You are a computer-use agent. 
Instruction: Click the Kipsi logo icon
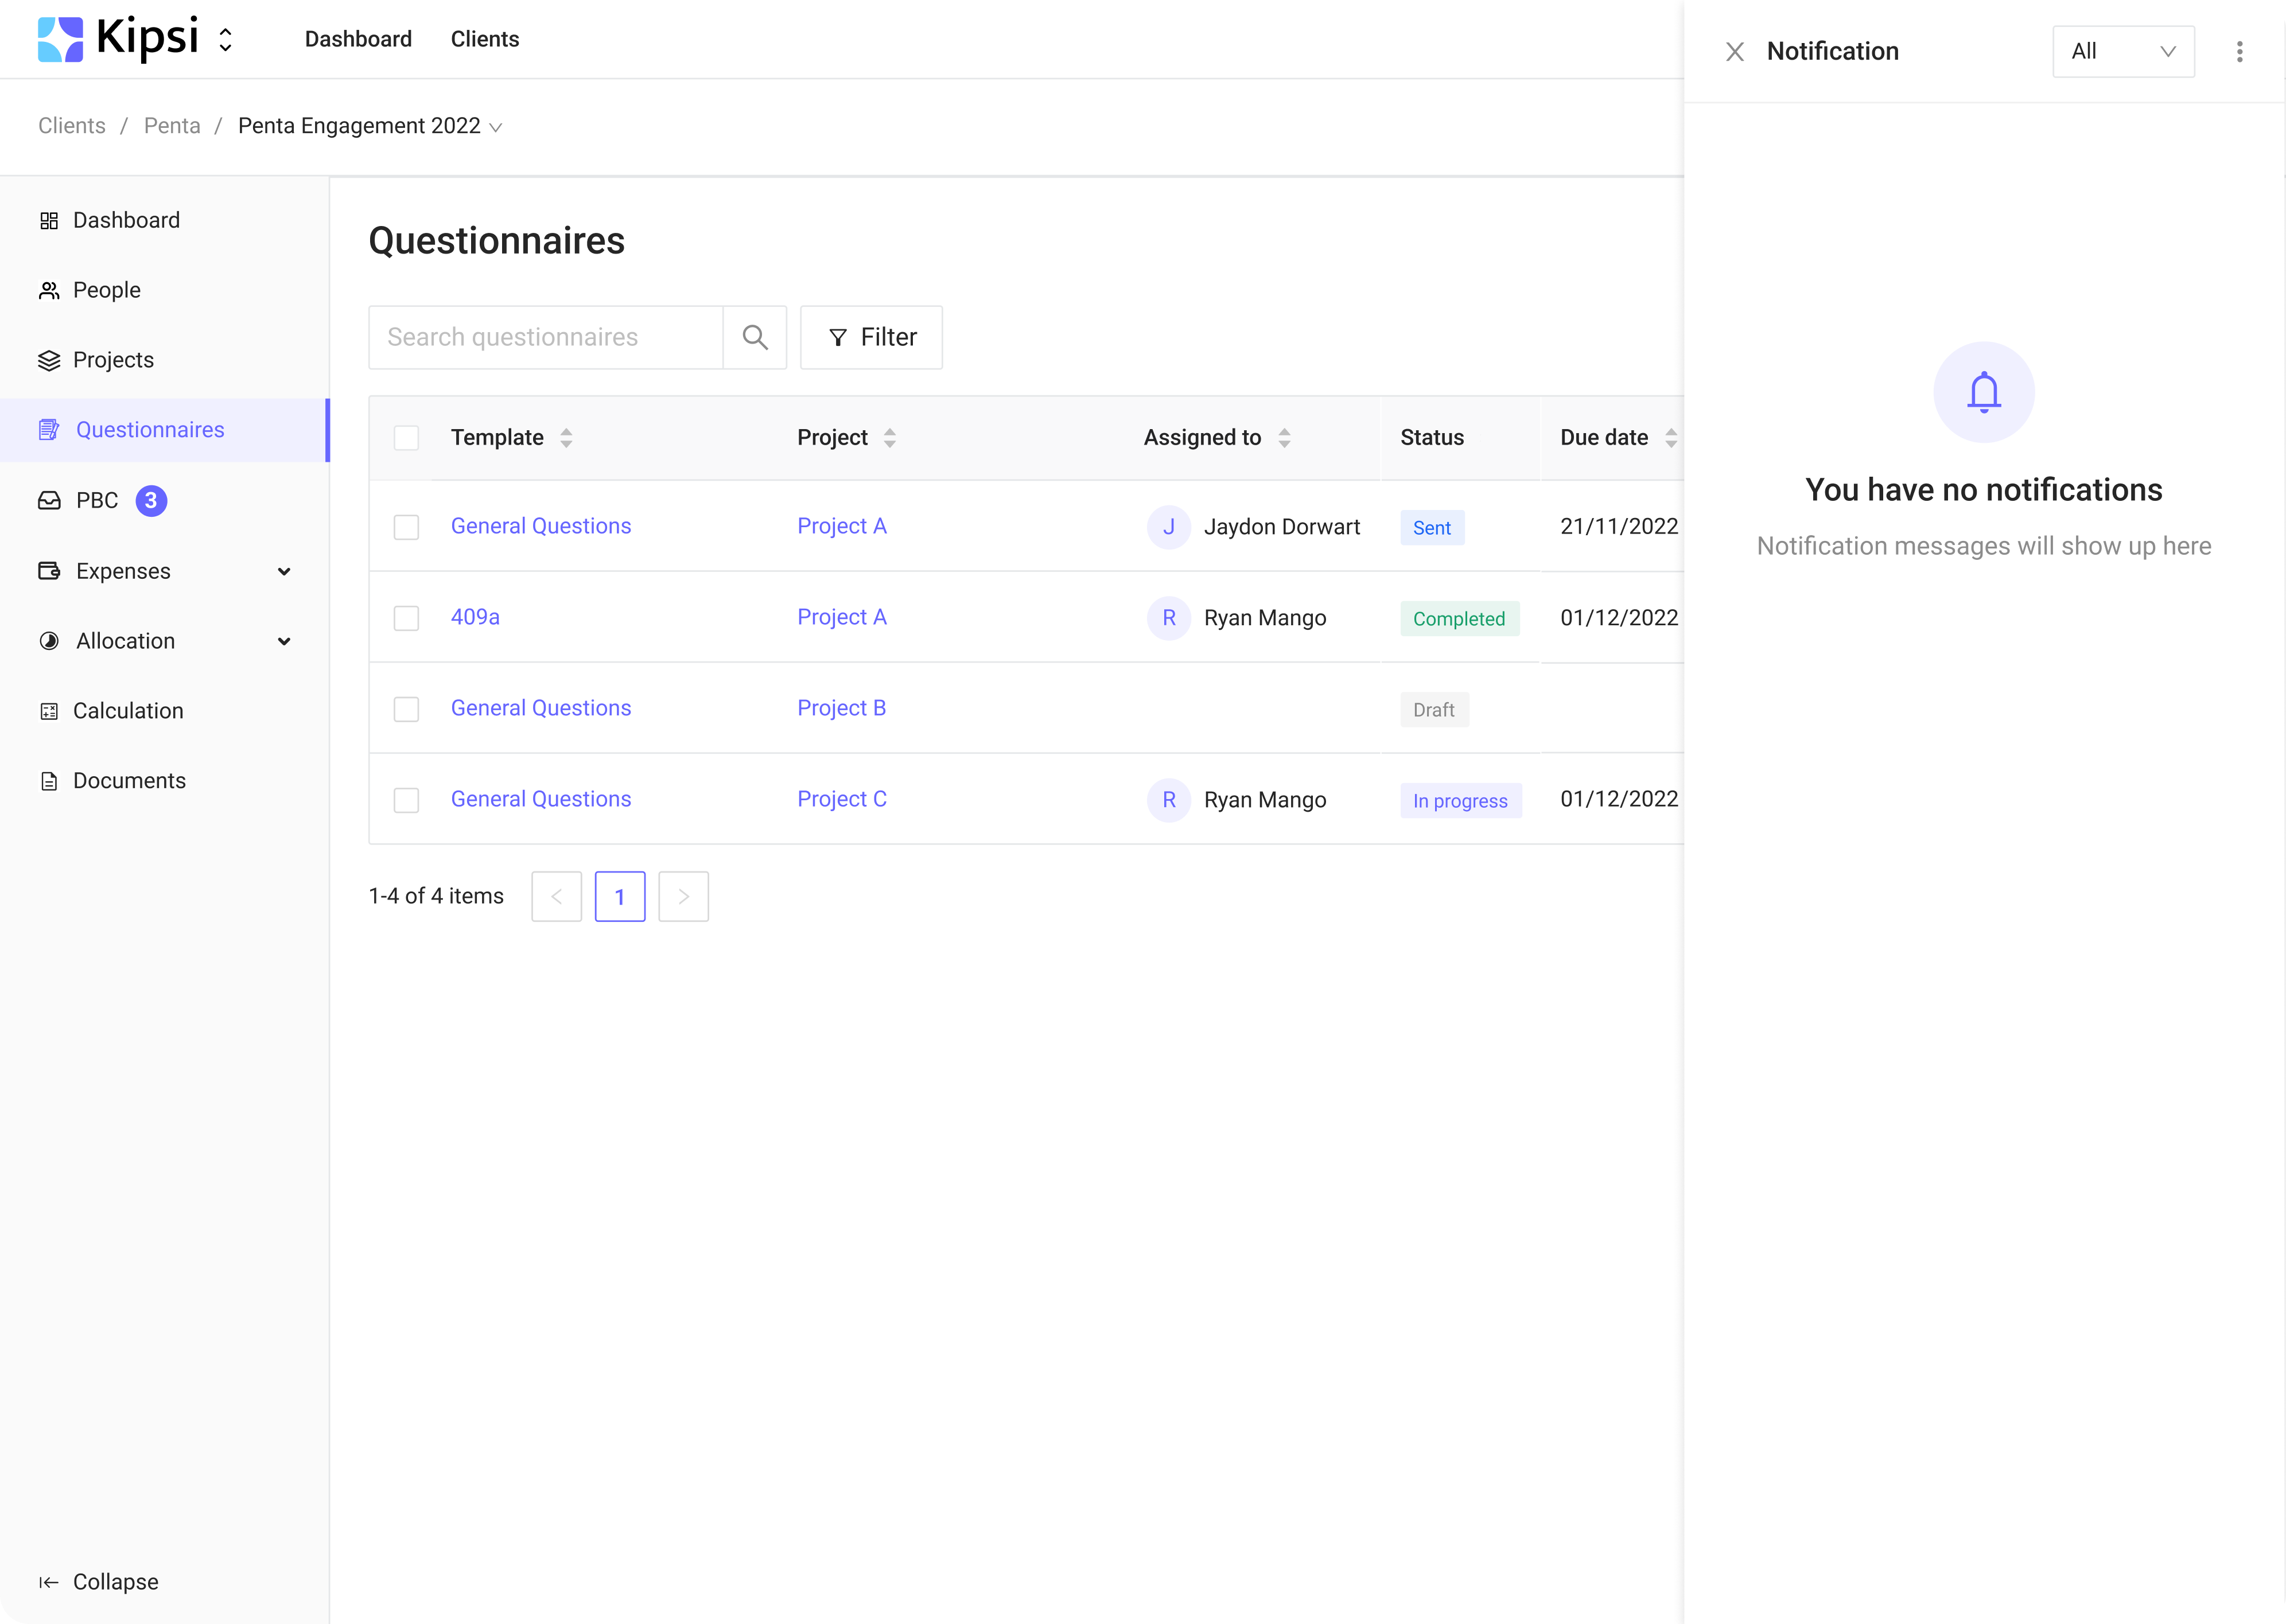[x=60, y=39]
